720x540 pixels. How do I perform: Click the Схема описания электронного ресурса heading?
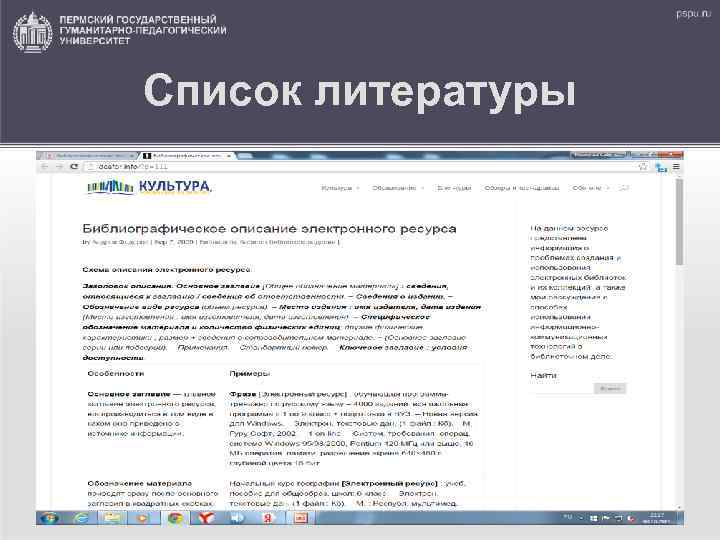[167, 270]
